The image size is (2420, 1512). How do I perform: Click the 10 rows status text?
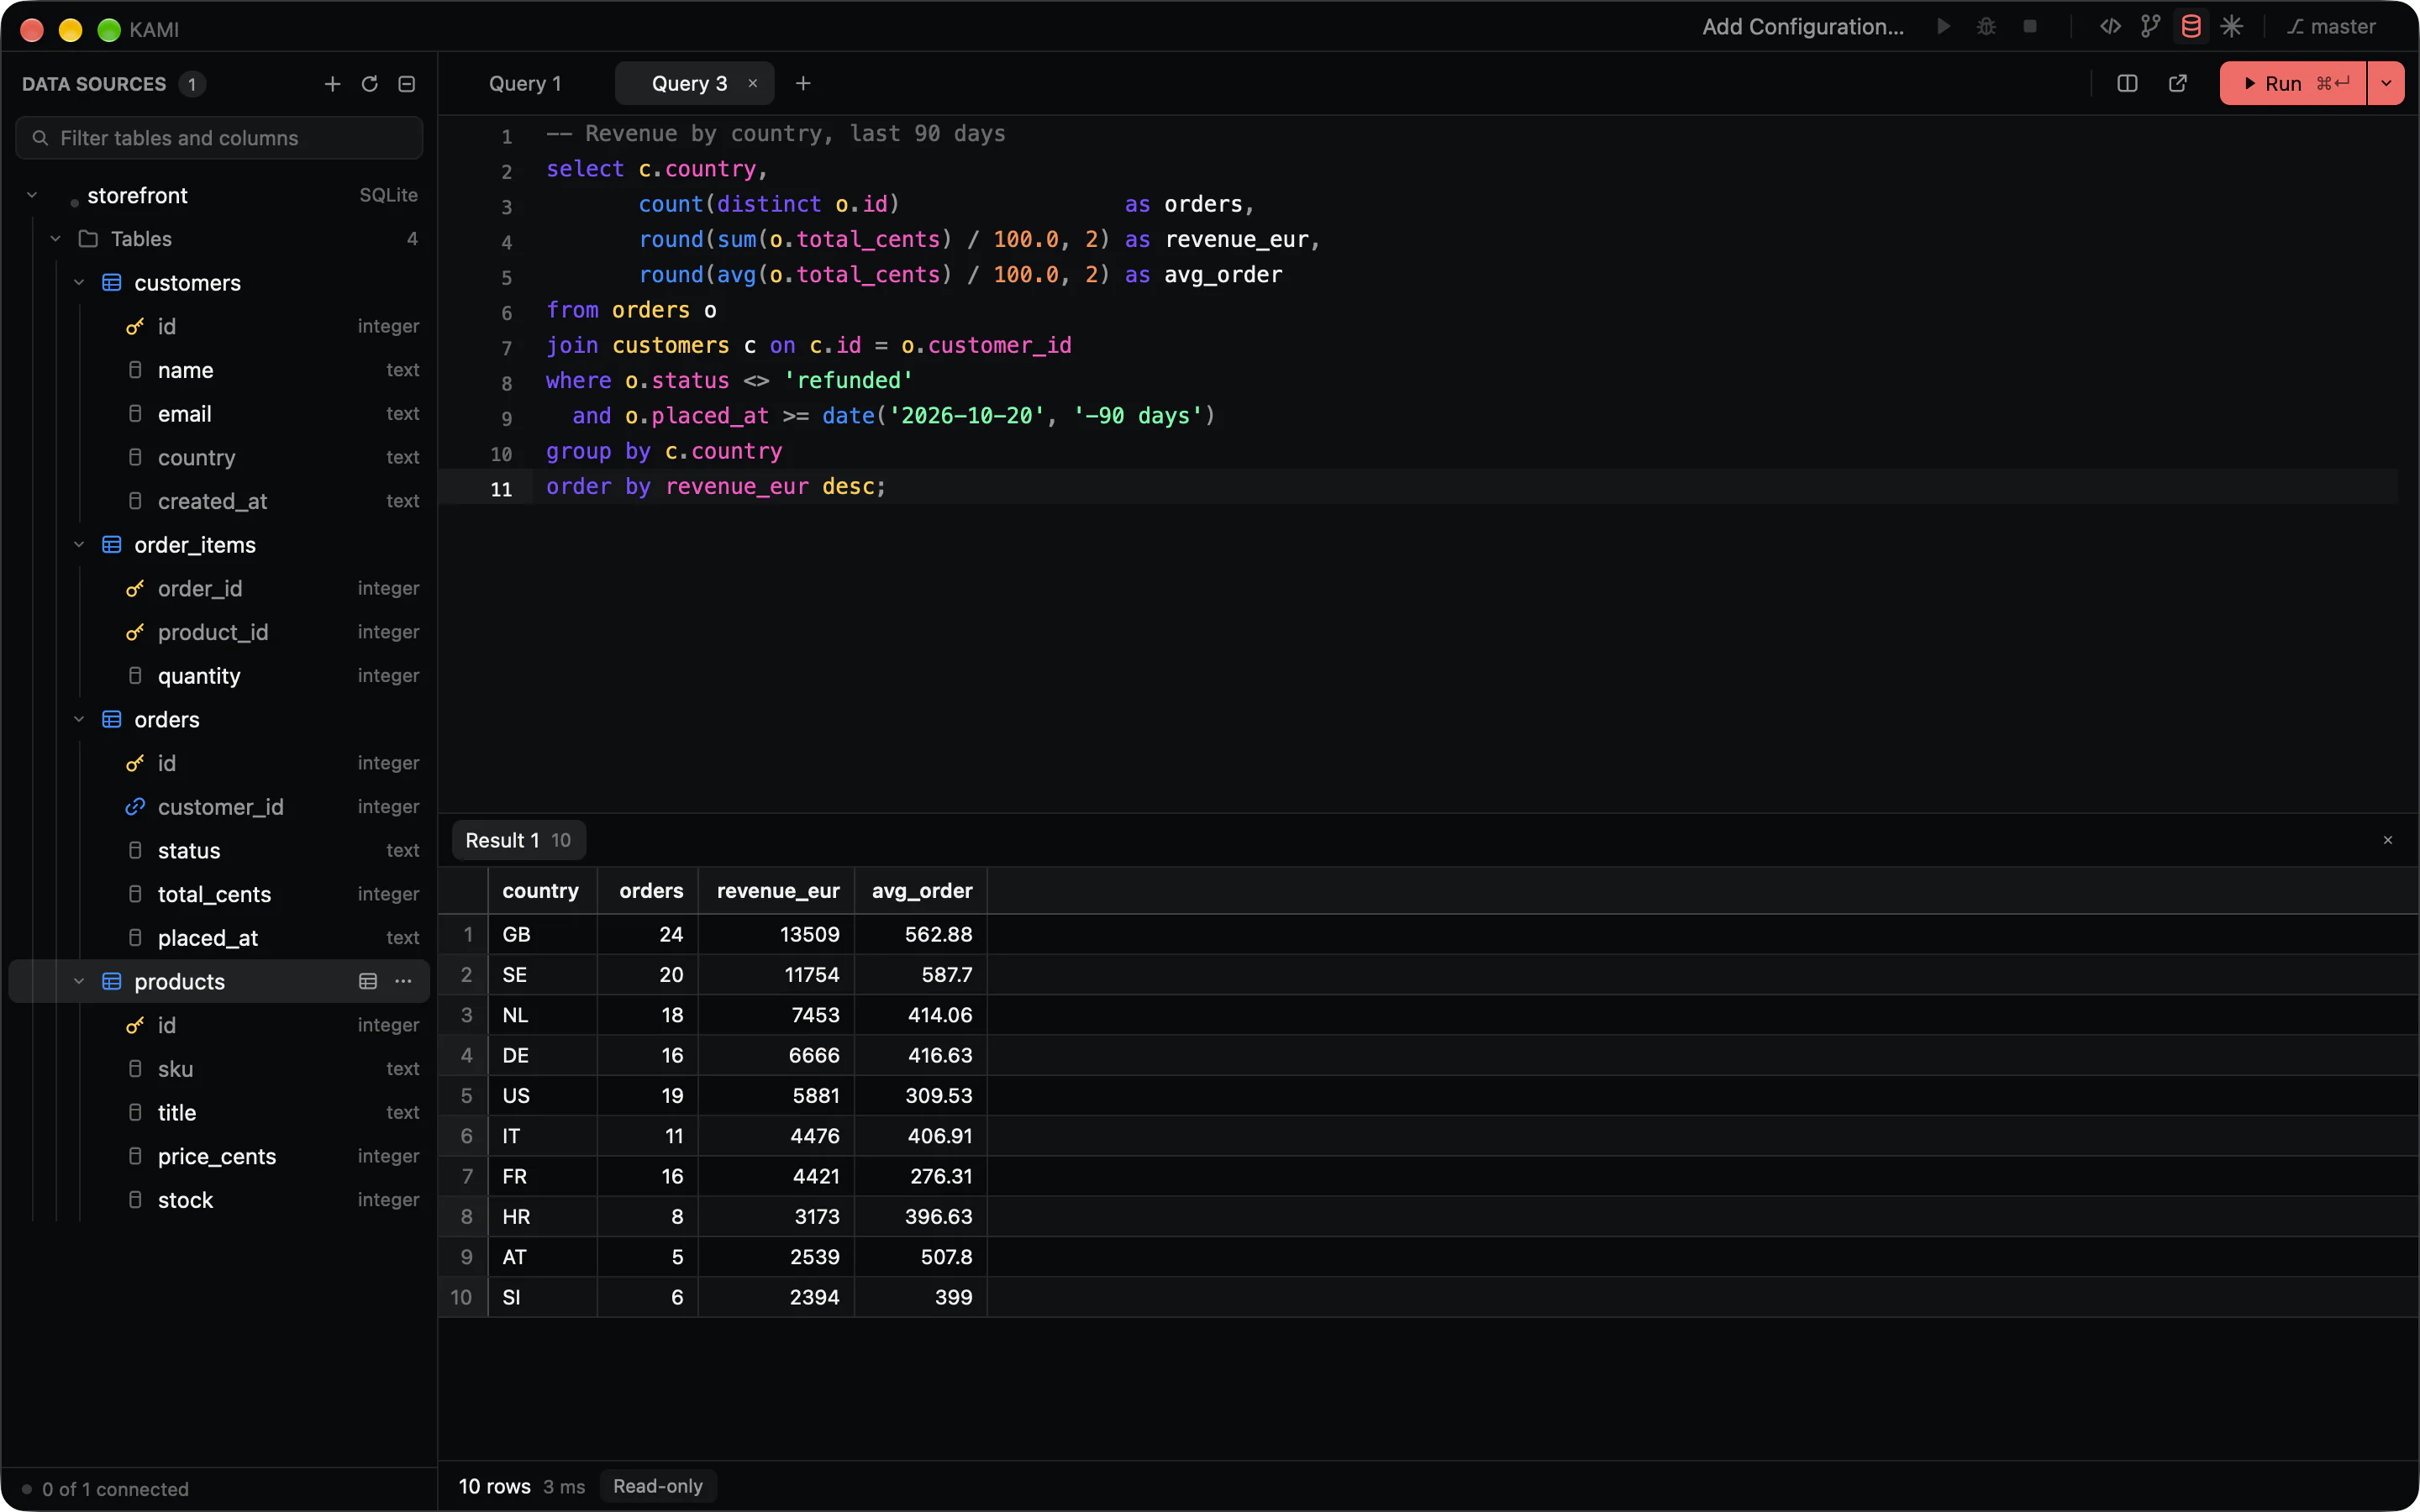(494, 1486)
